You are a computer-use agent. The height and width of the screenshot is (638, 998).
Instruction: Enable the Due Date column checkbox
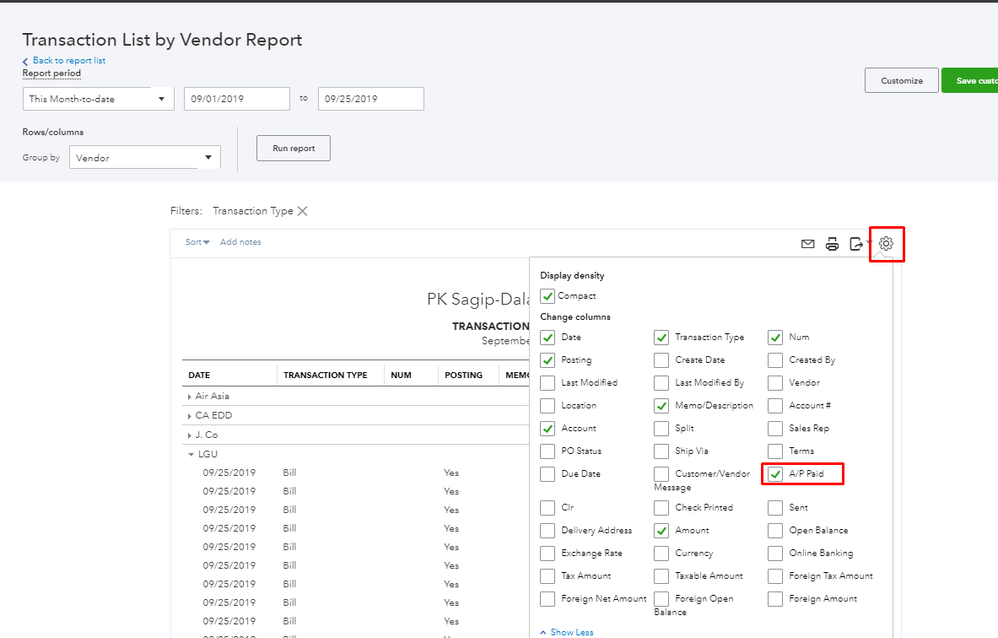(547, 474)
